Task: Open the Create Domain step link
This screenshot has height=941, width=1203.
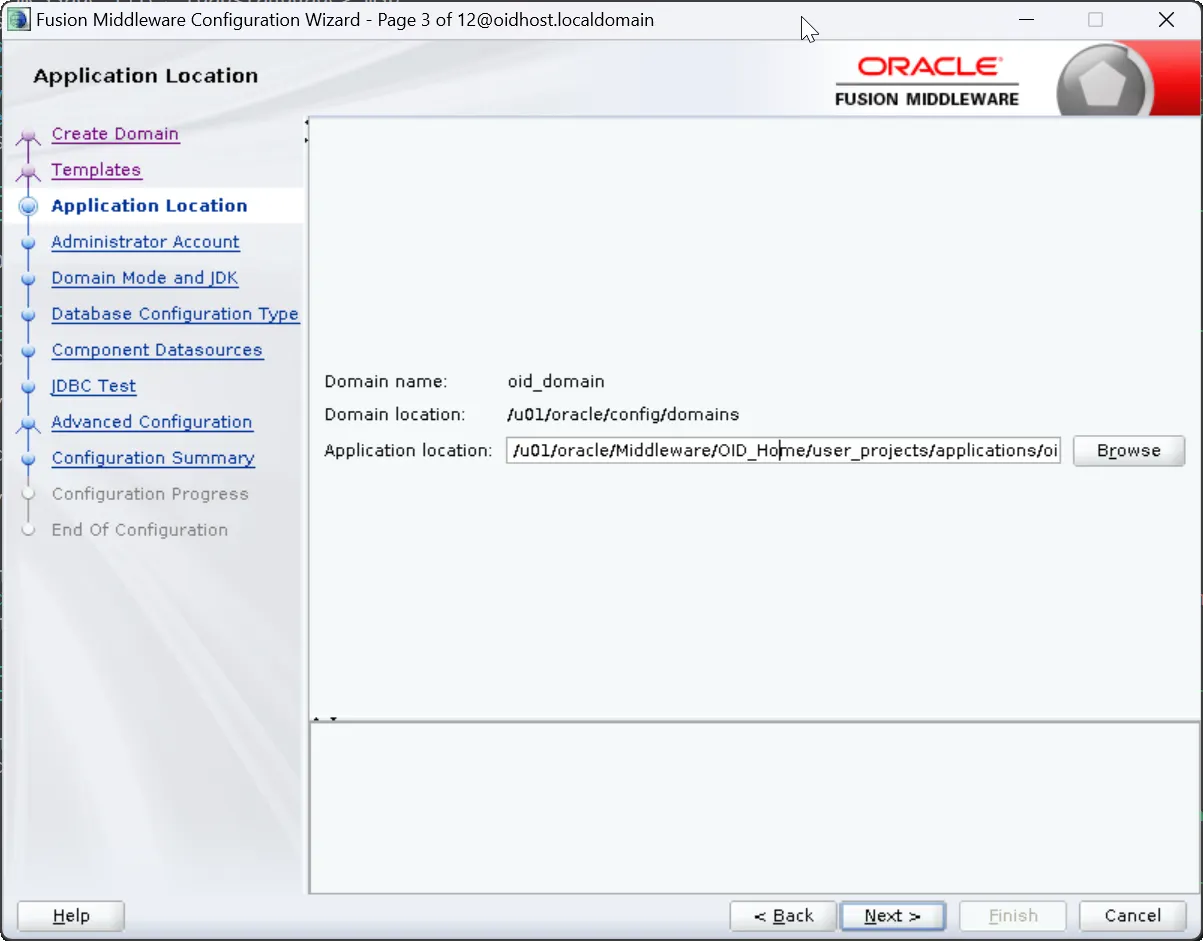Action: click(x=115, y=134)
